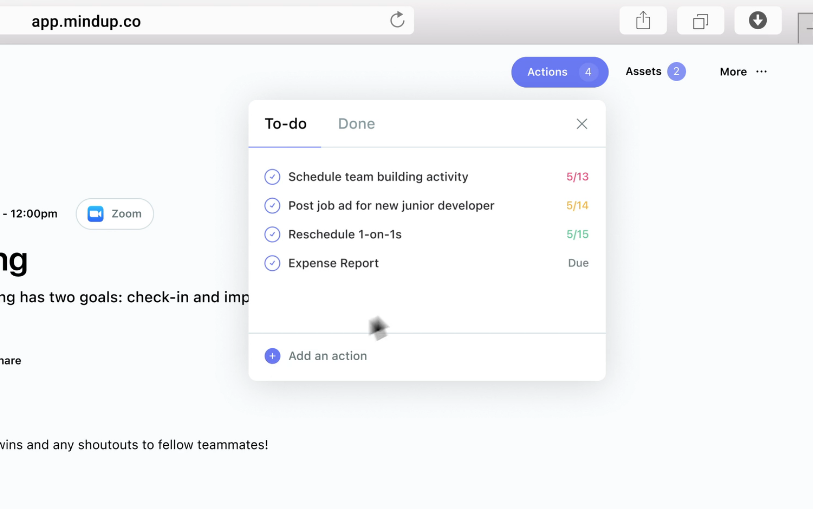The image size is (813, 509).
Task: Toggle the Actions button
Action: [559, 72]
